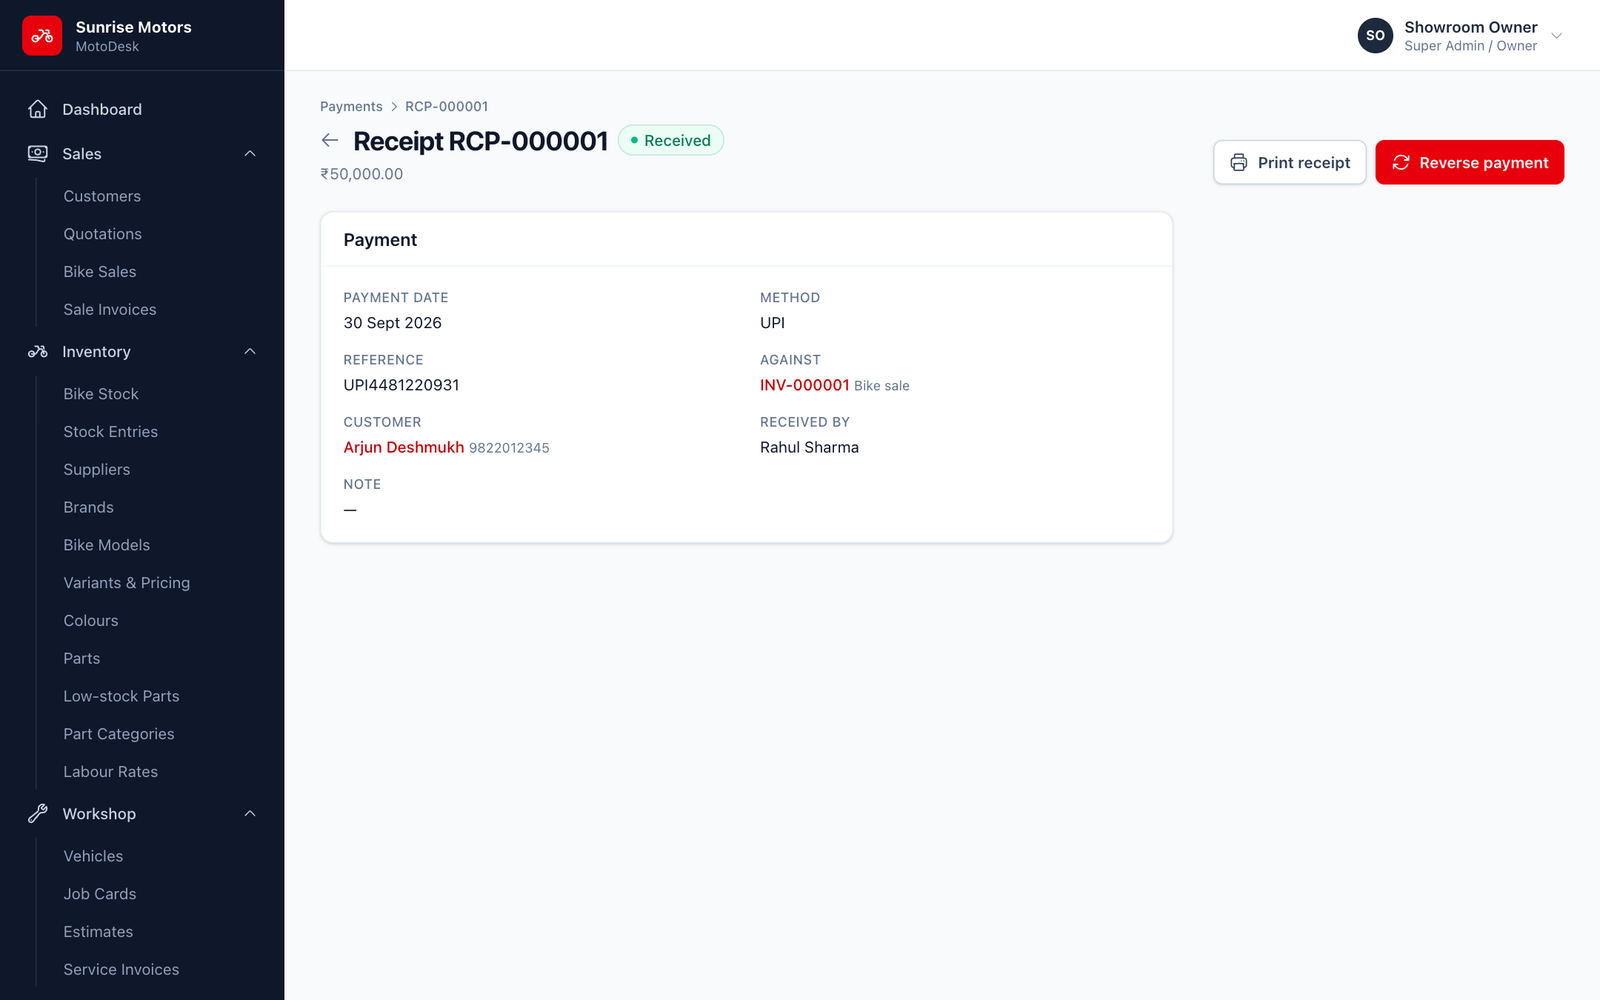This screenshot has width=1600, height=1000.
Task: Click the Payments breadcrumb link
Action: click(351, 106)
